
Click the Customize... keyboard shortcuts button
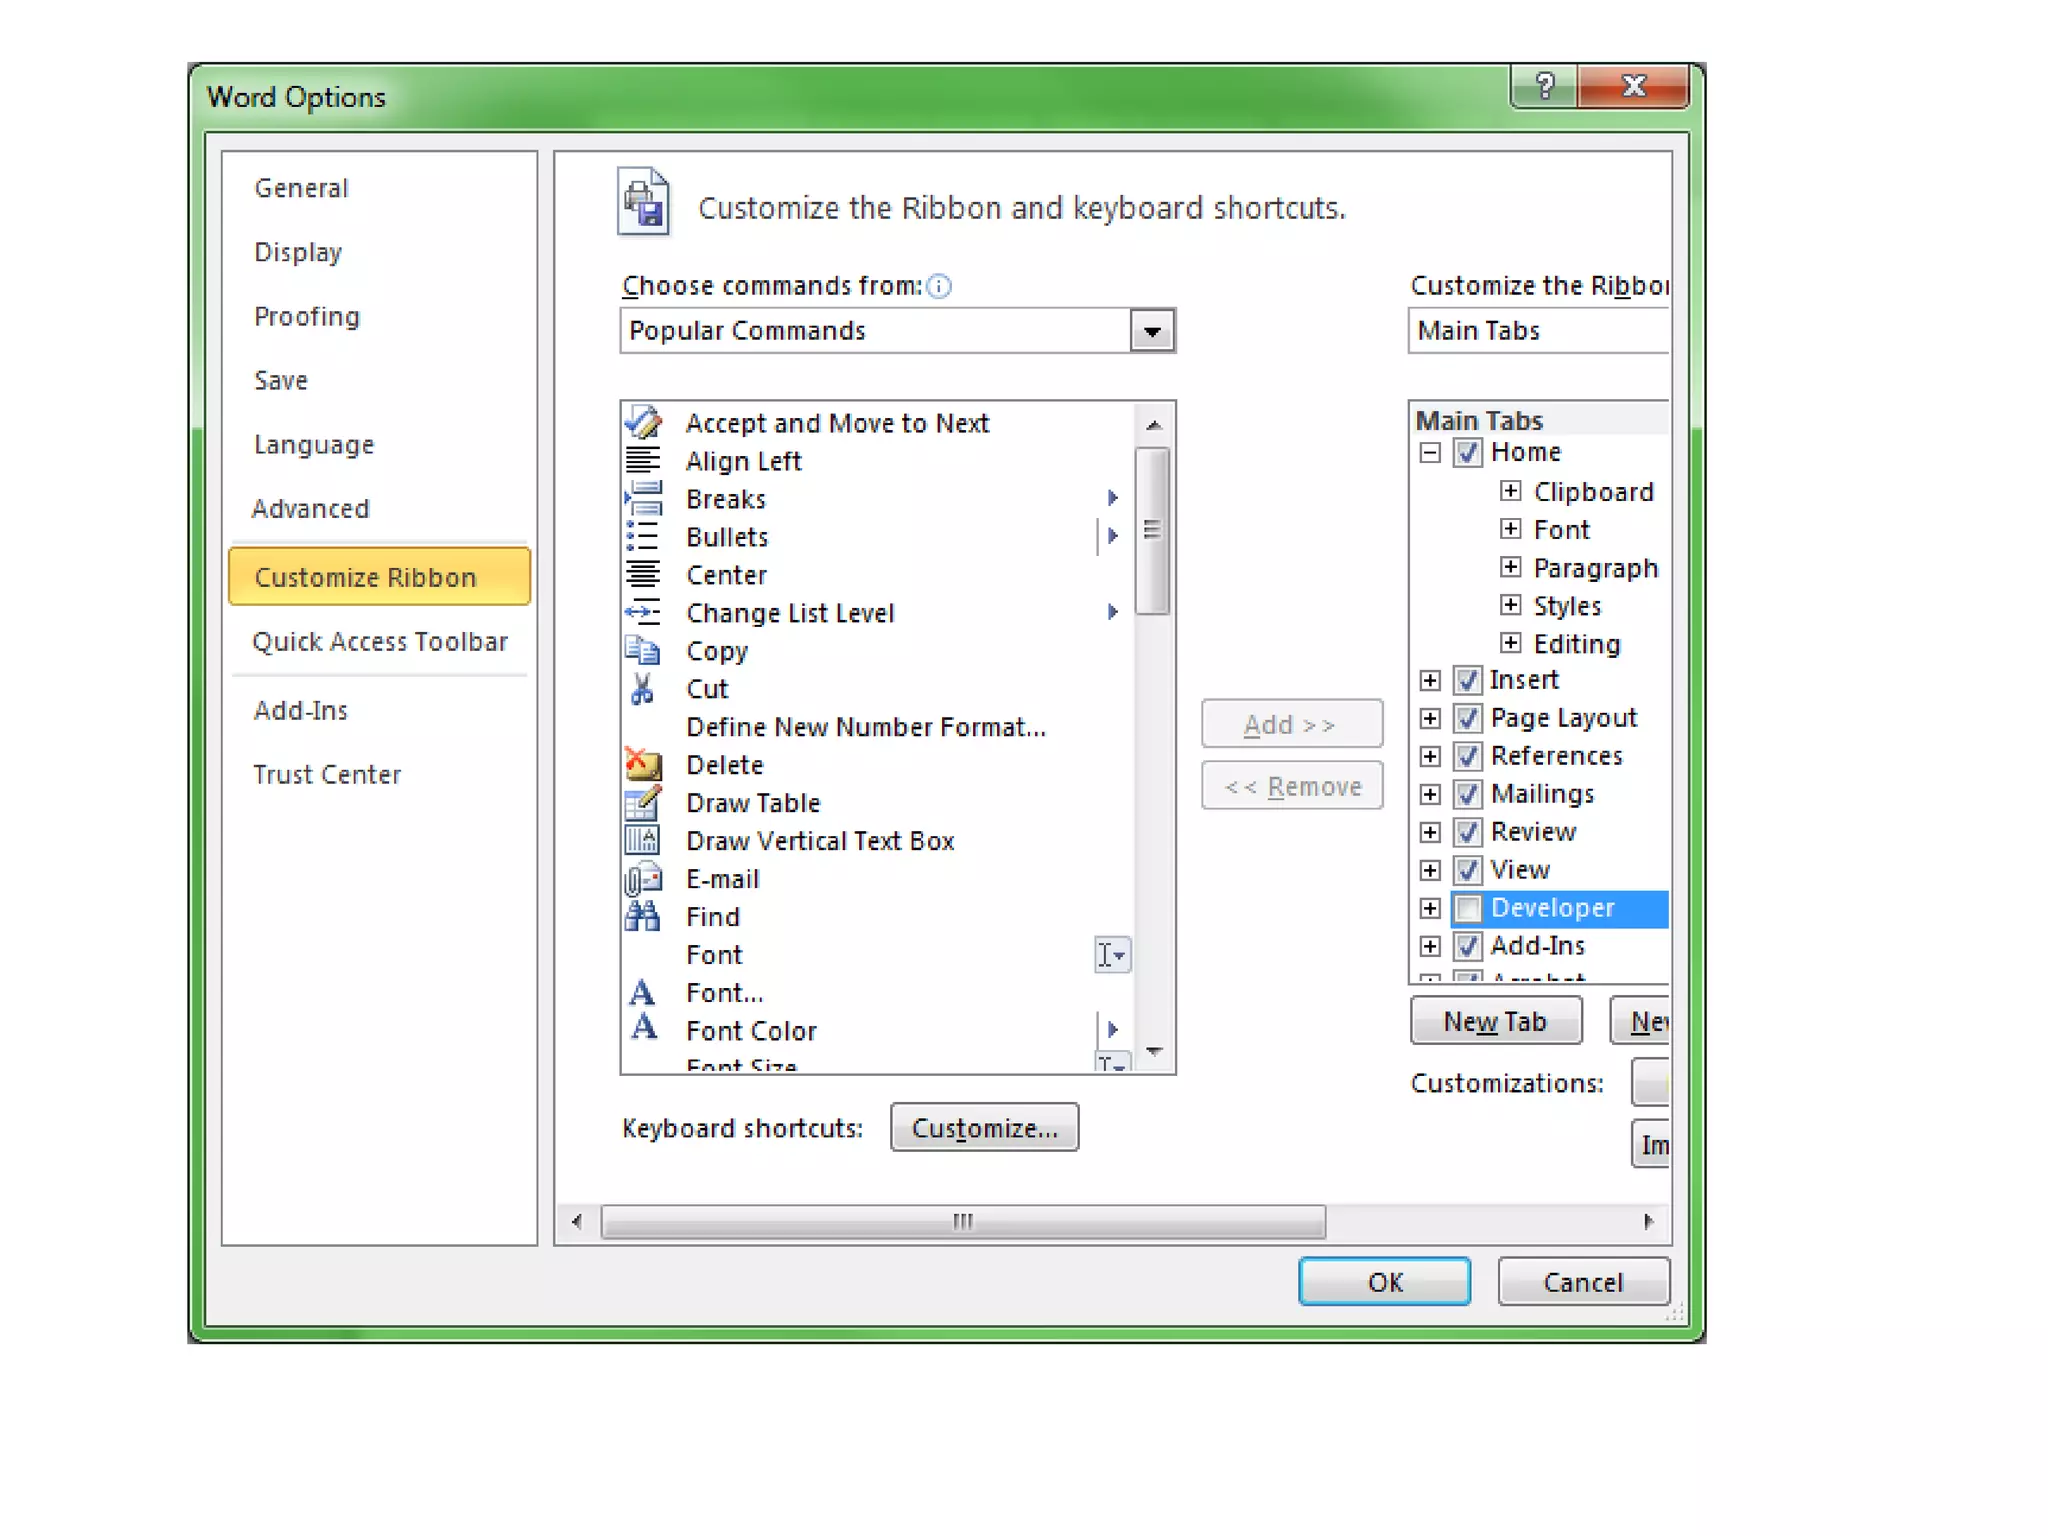984,1128
